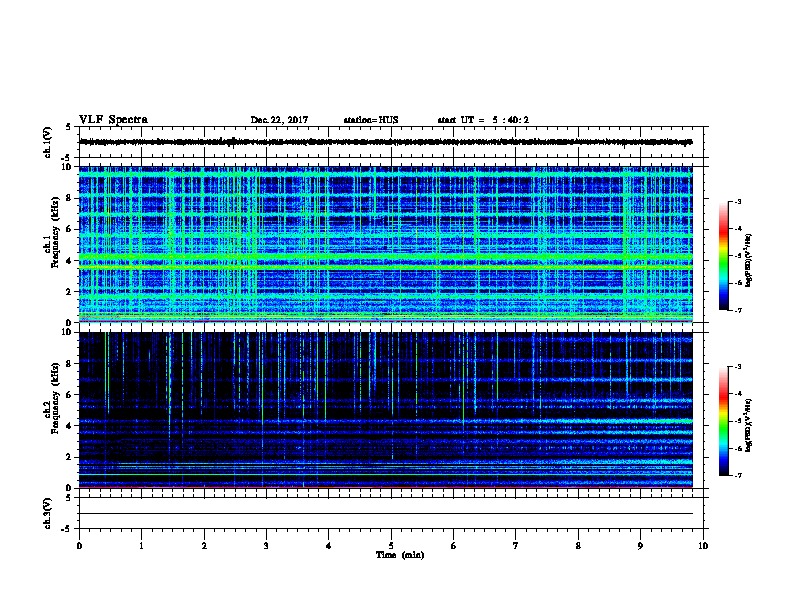Click the 'VLF Spectra' plot title

click(x=113, y=120)
